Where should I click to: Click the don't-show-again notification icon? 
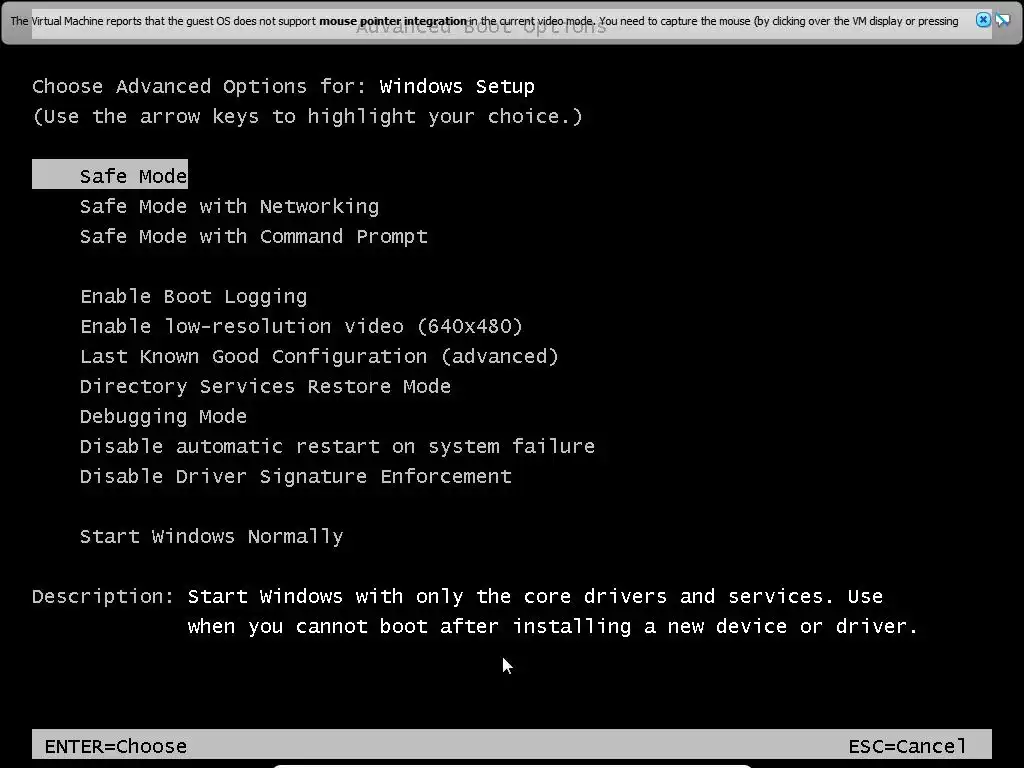pos(1002,20)
